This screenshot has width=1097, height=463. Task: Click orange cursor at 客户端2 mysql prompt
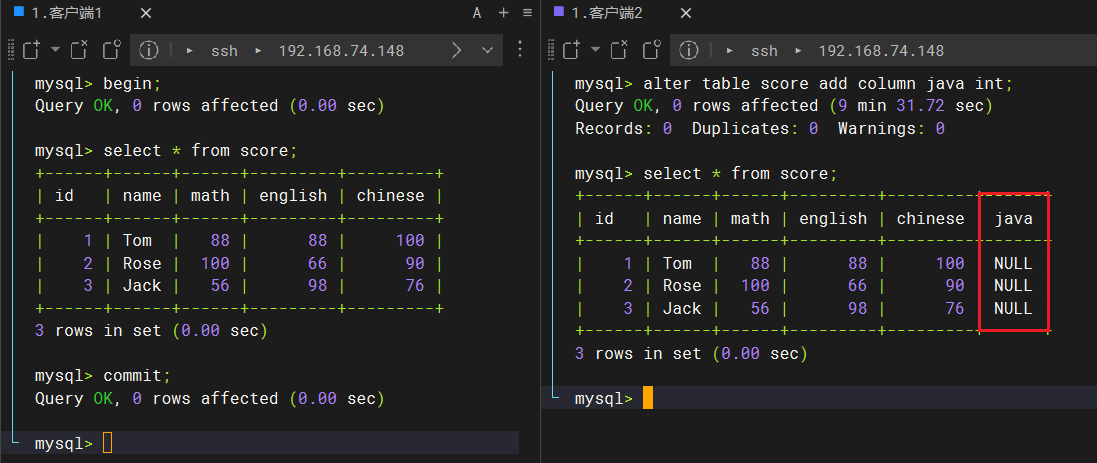(x=648, y=398)
